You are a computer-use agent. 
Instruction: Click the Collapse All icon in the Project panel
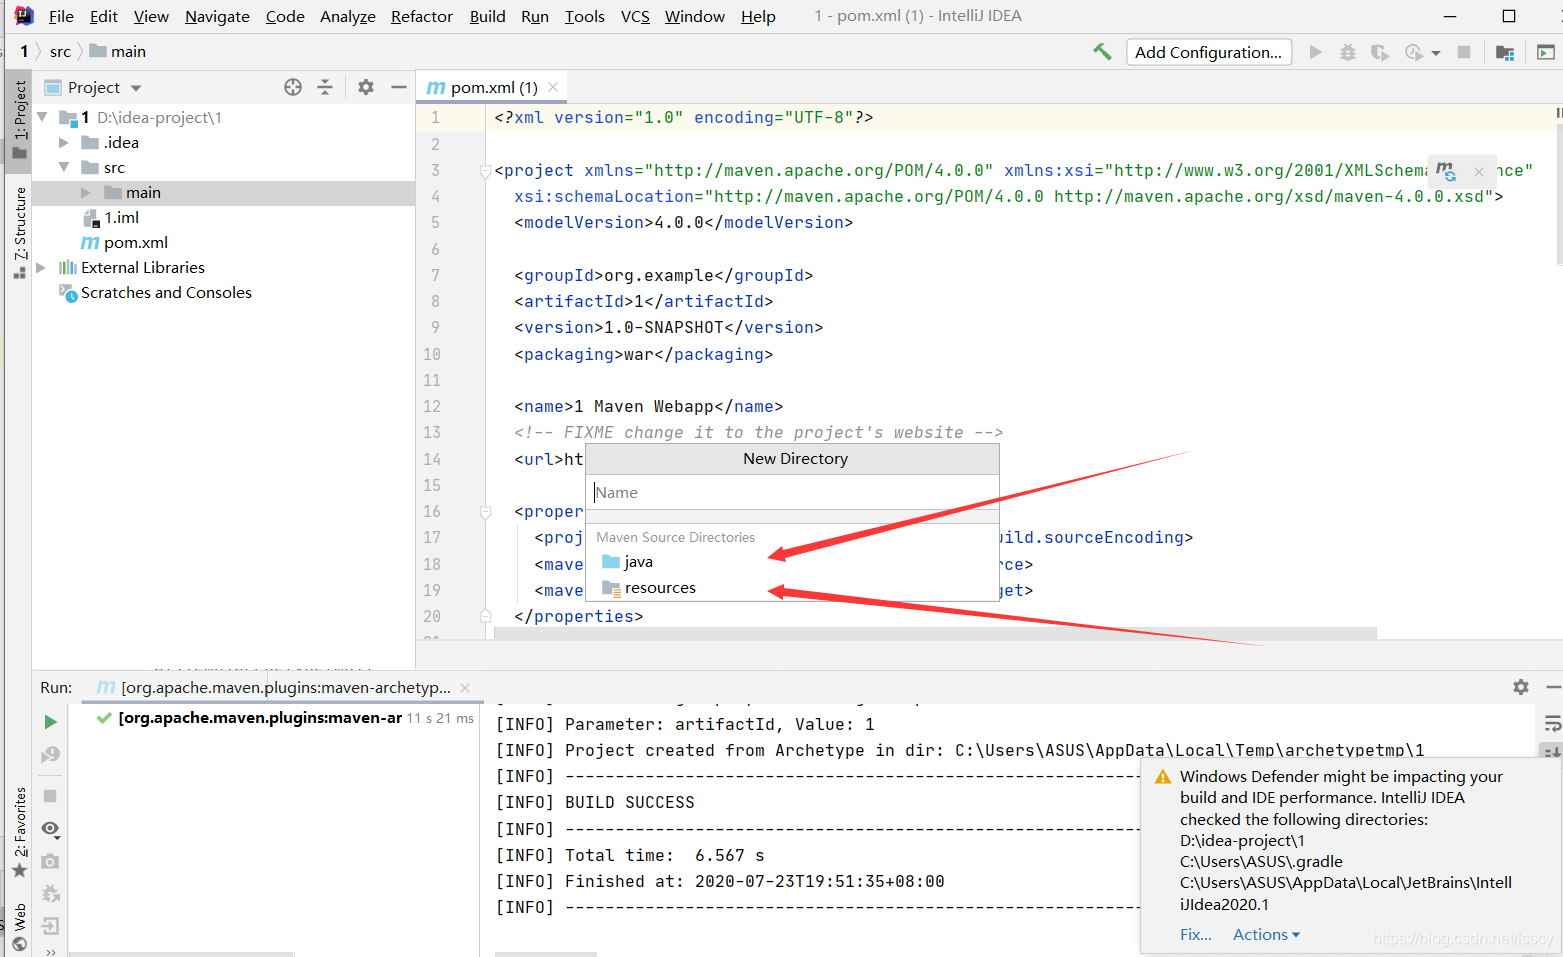coord(325,87)
